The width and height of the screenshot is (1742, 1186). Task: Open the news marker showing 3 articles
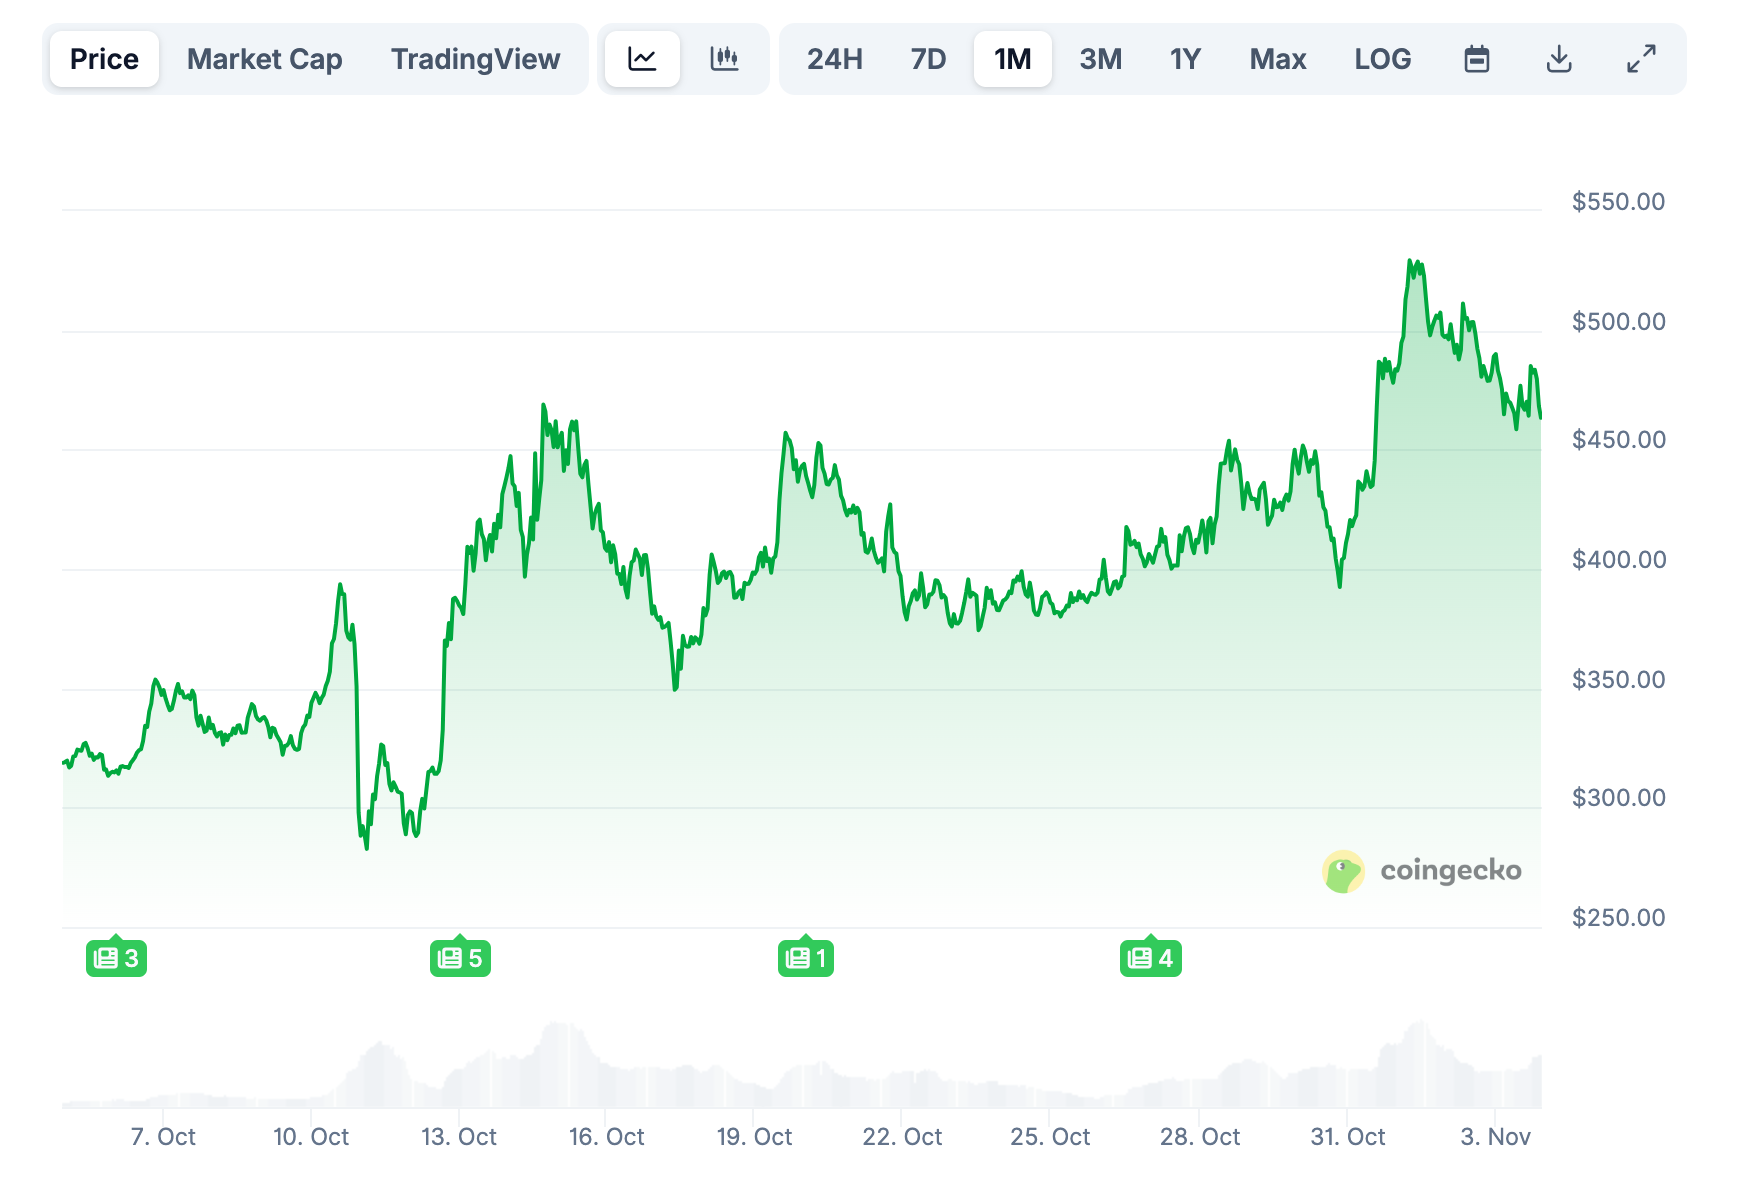point(116,958)
